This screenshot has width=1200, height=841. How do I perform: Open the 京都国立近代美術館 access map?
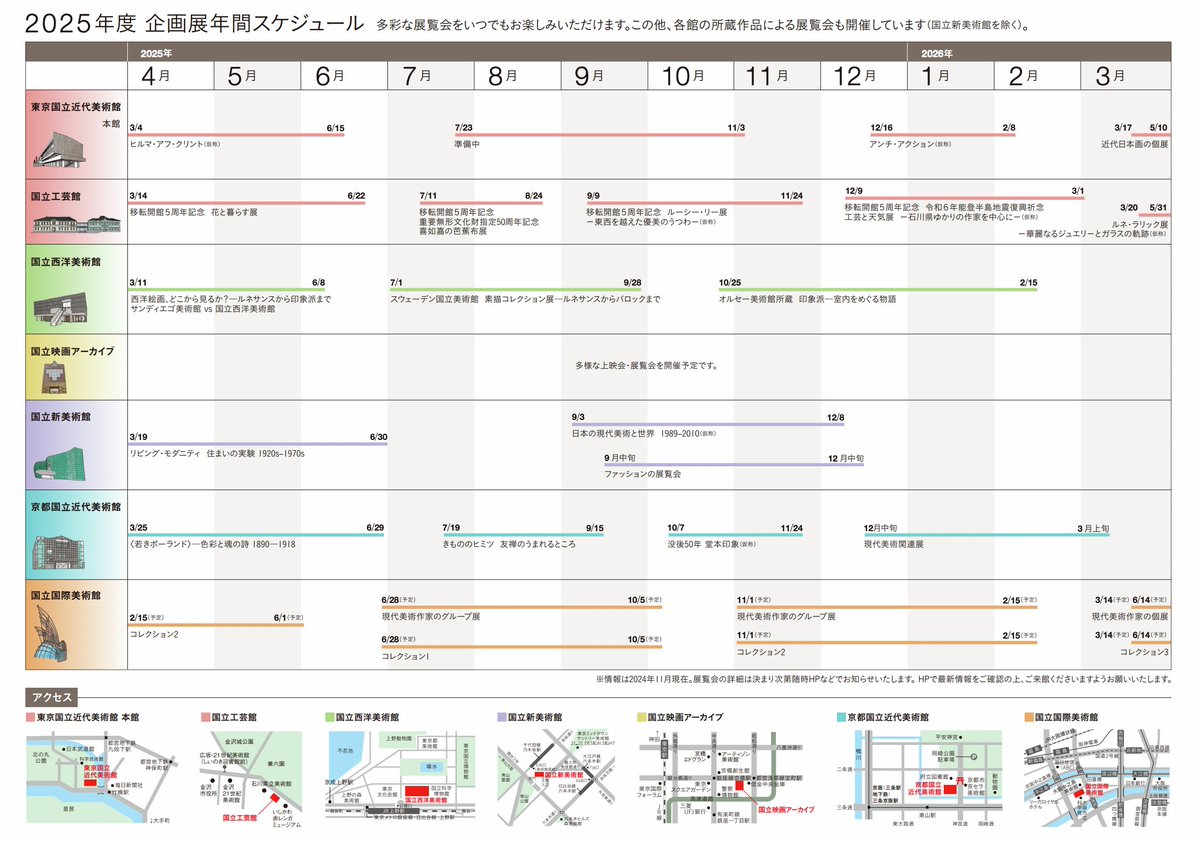pyautogui.click(x=921, y=777)
